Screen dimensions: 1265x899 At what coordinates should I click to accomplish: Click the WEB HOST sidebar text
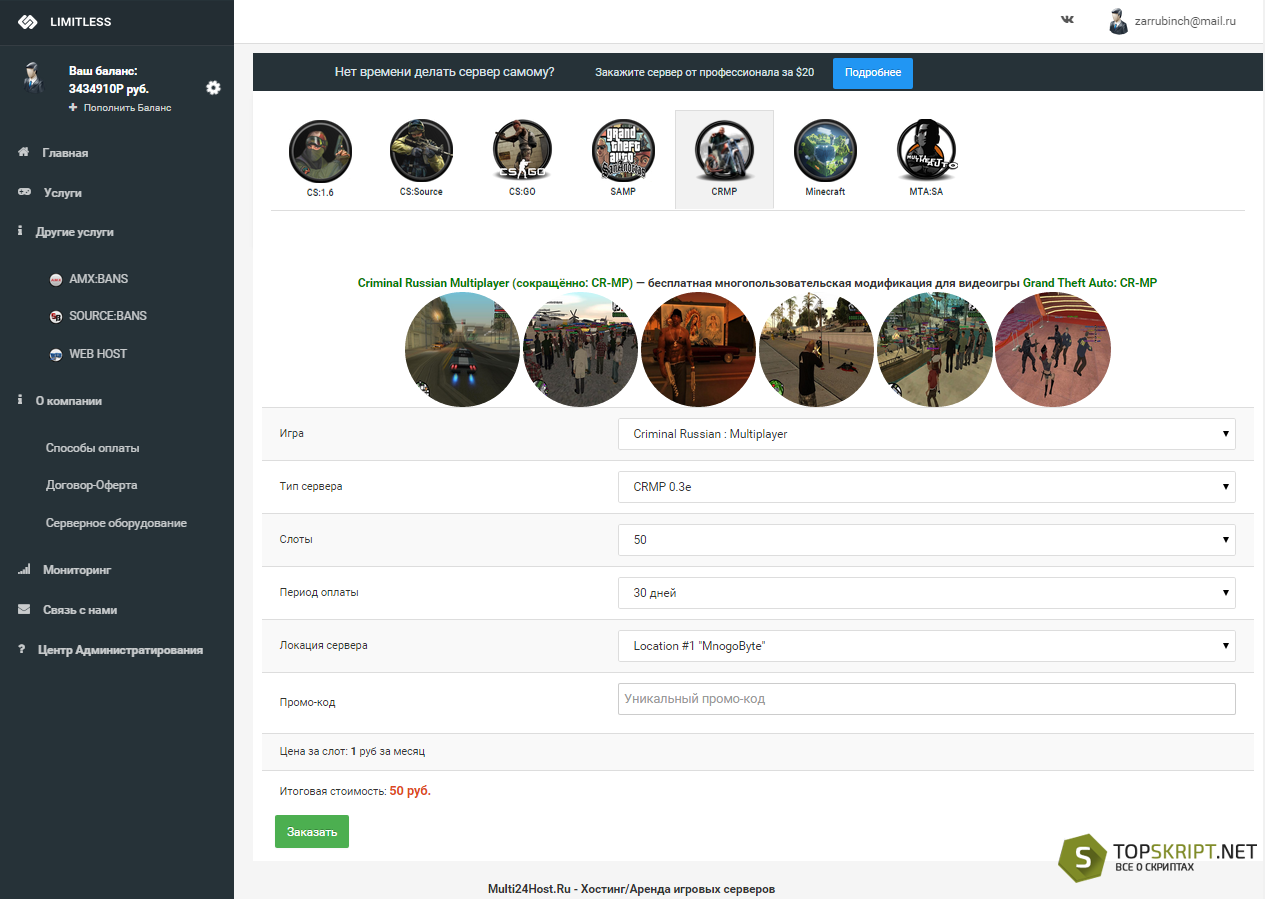pyautogui.click(x=98, y=354)
